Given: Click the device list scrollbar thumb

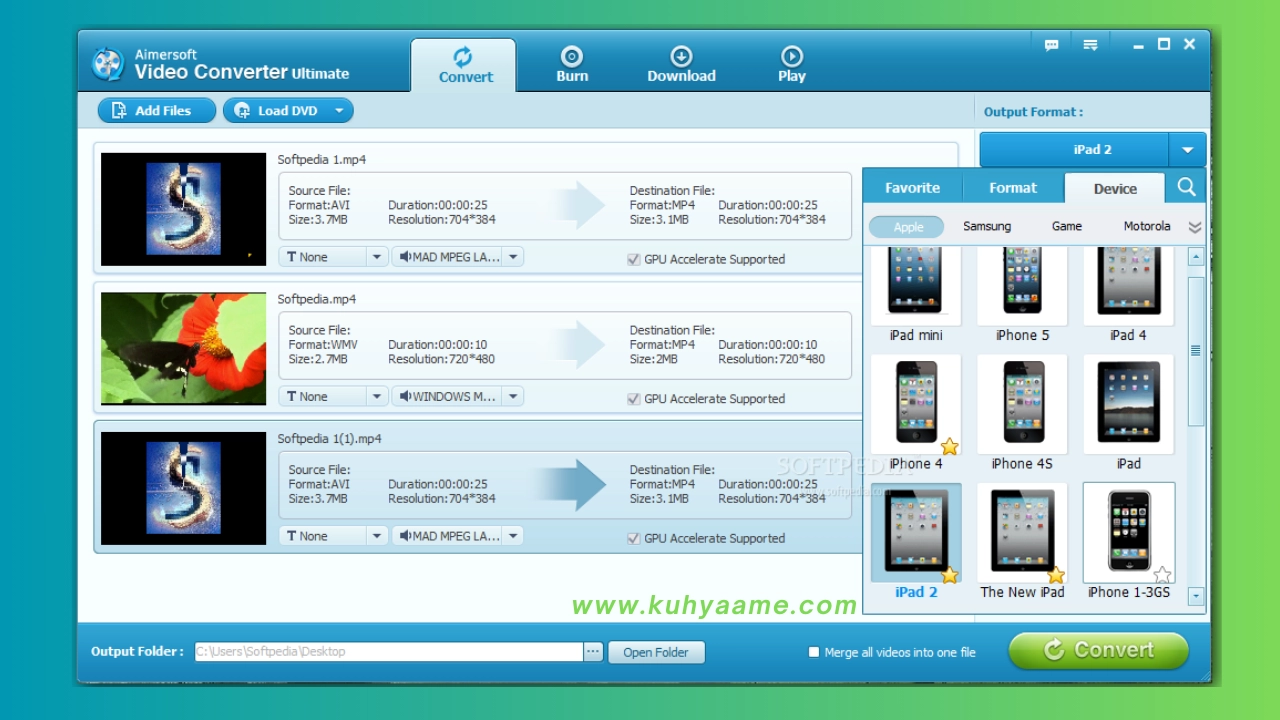Looking at the screenshot, I should (x=1196, y=351).
